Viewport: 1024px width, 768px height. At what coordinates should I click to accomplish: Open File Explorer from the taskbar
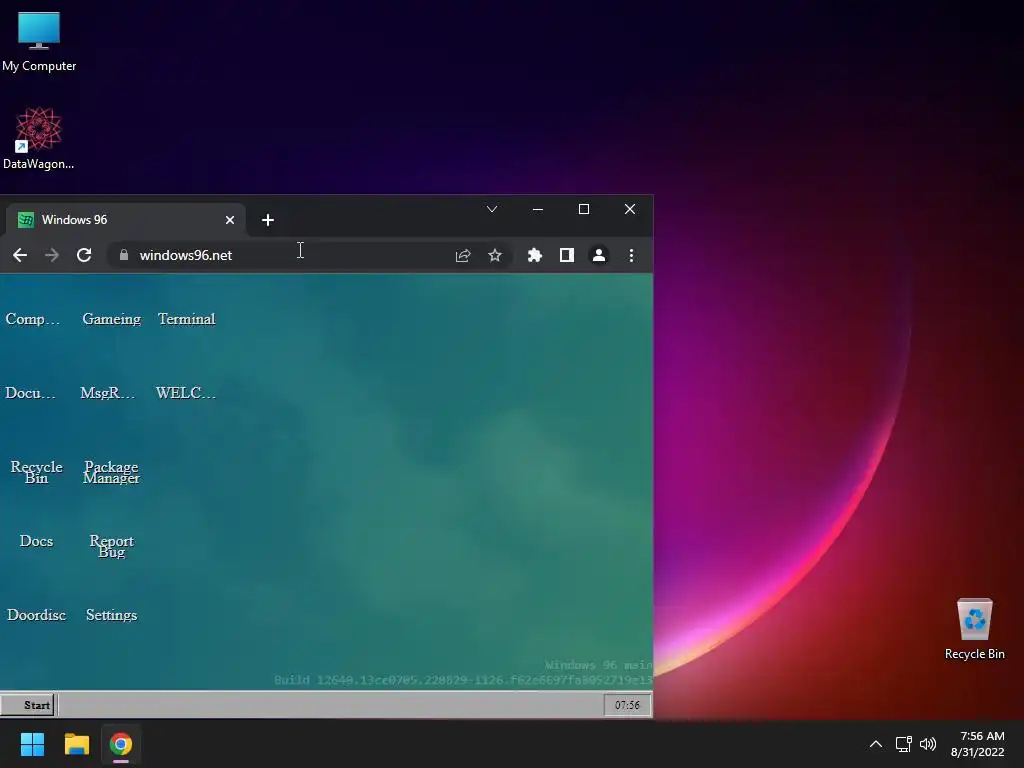pyautogui.click(x=76, y=744)
